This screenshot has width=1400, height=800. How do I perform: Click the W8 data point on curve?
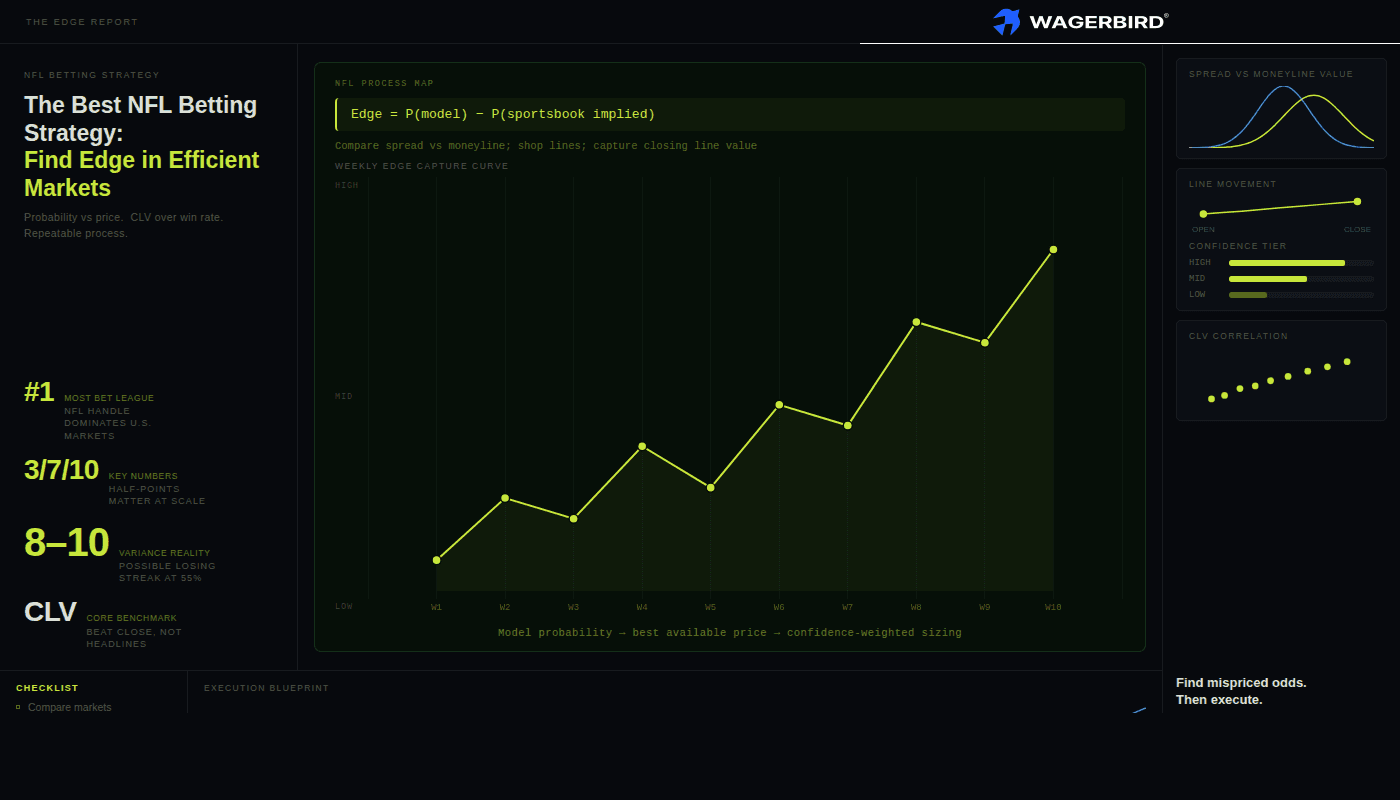[916, 322]
